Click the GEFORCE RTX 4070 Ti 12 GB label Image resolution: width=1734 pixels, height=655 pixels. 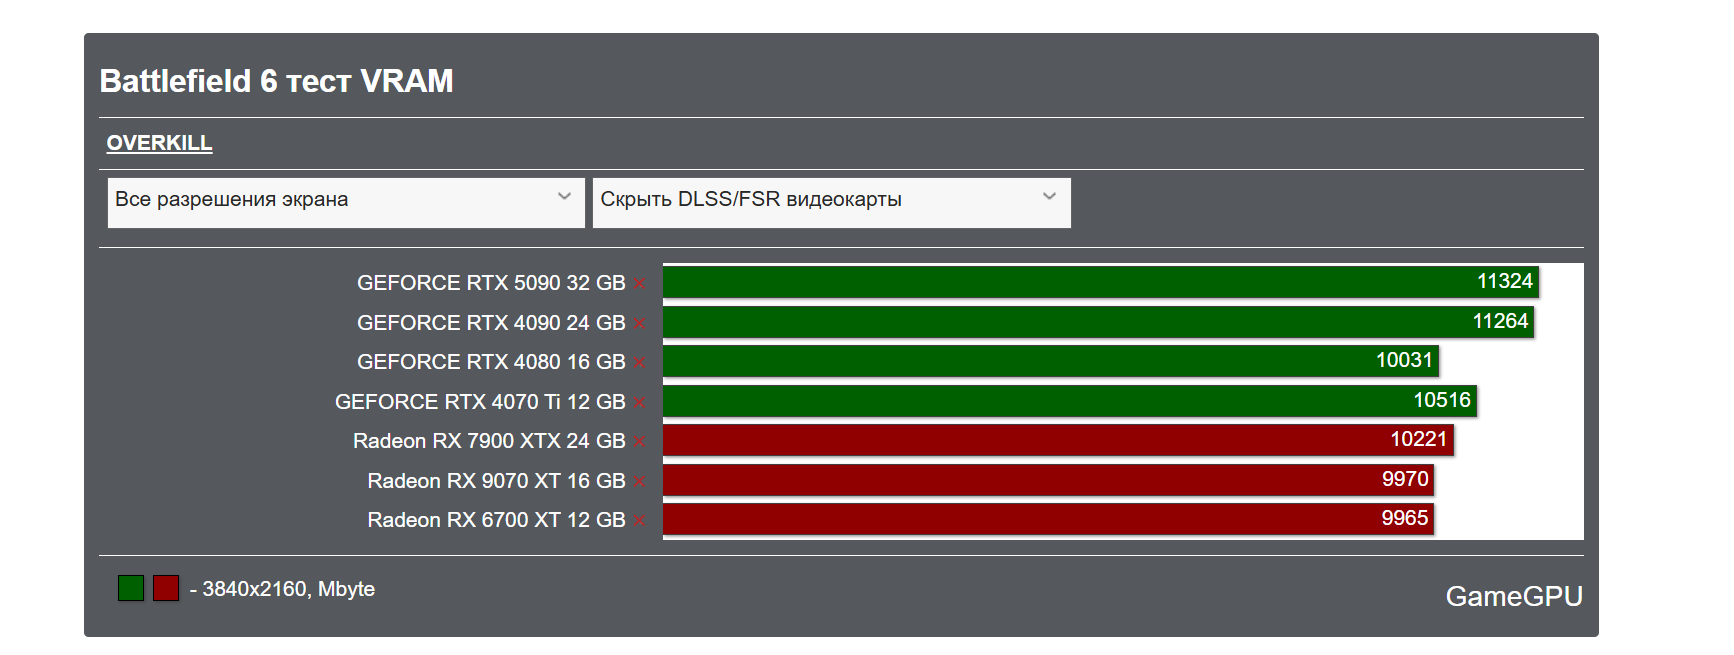pyautogui.click(x=480, y=402)
